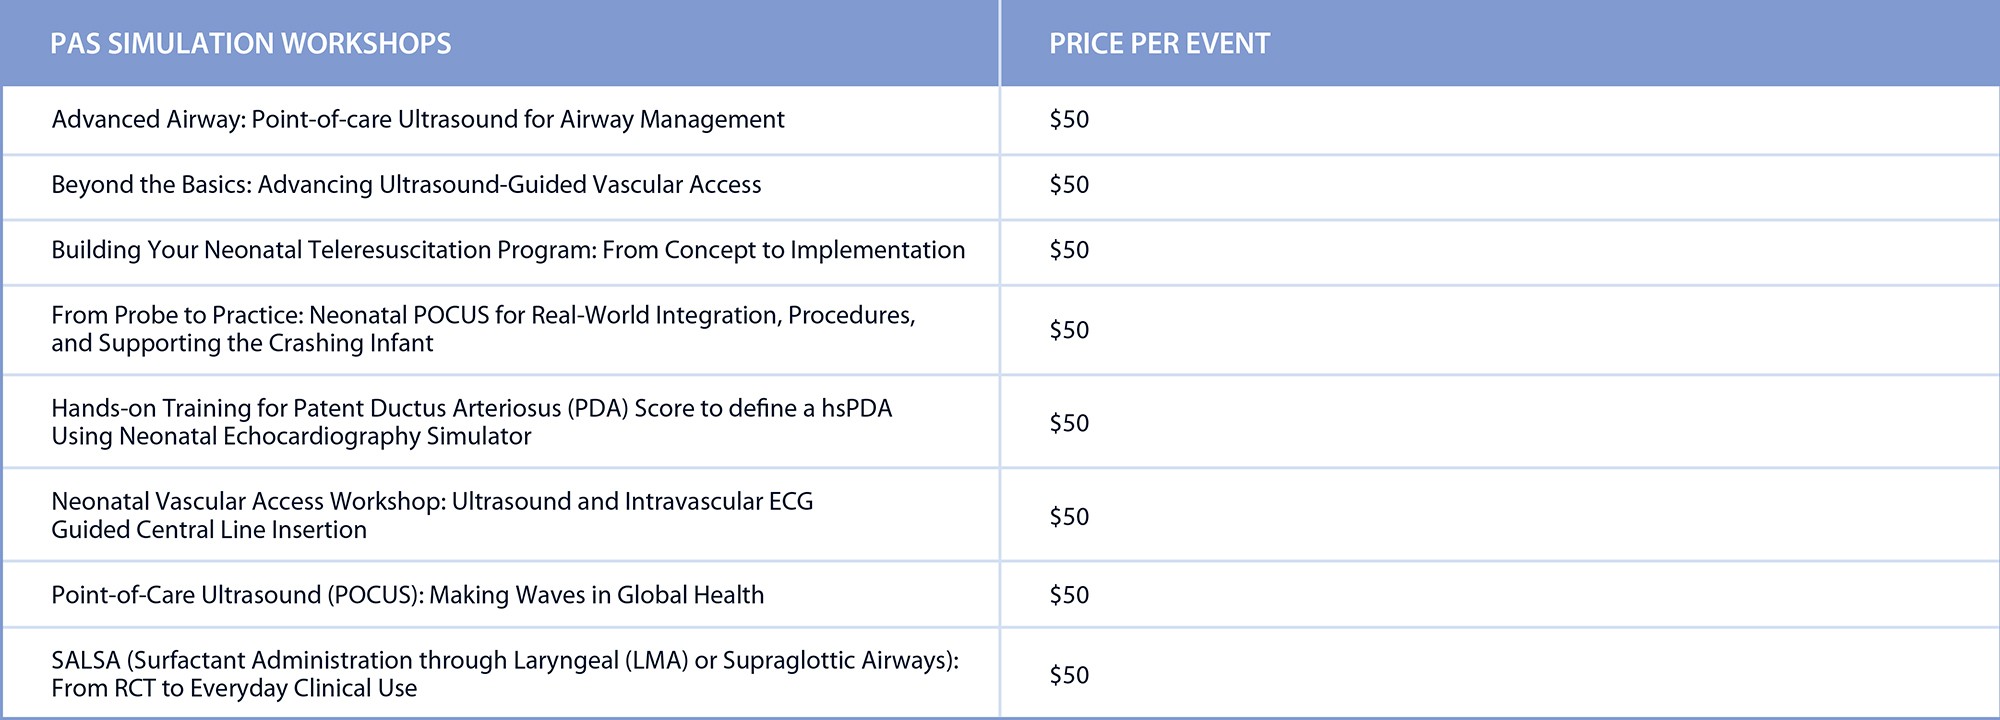Click the From Probe to Practice workshop
Screen dimensions: 2000x720
[x=483, y=316]
